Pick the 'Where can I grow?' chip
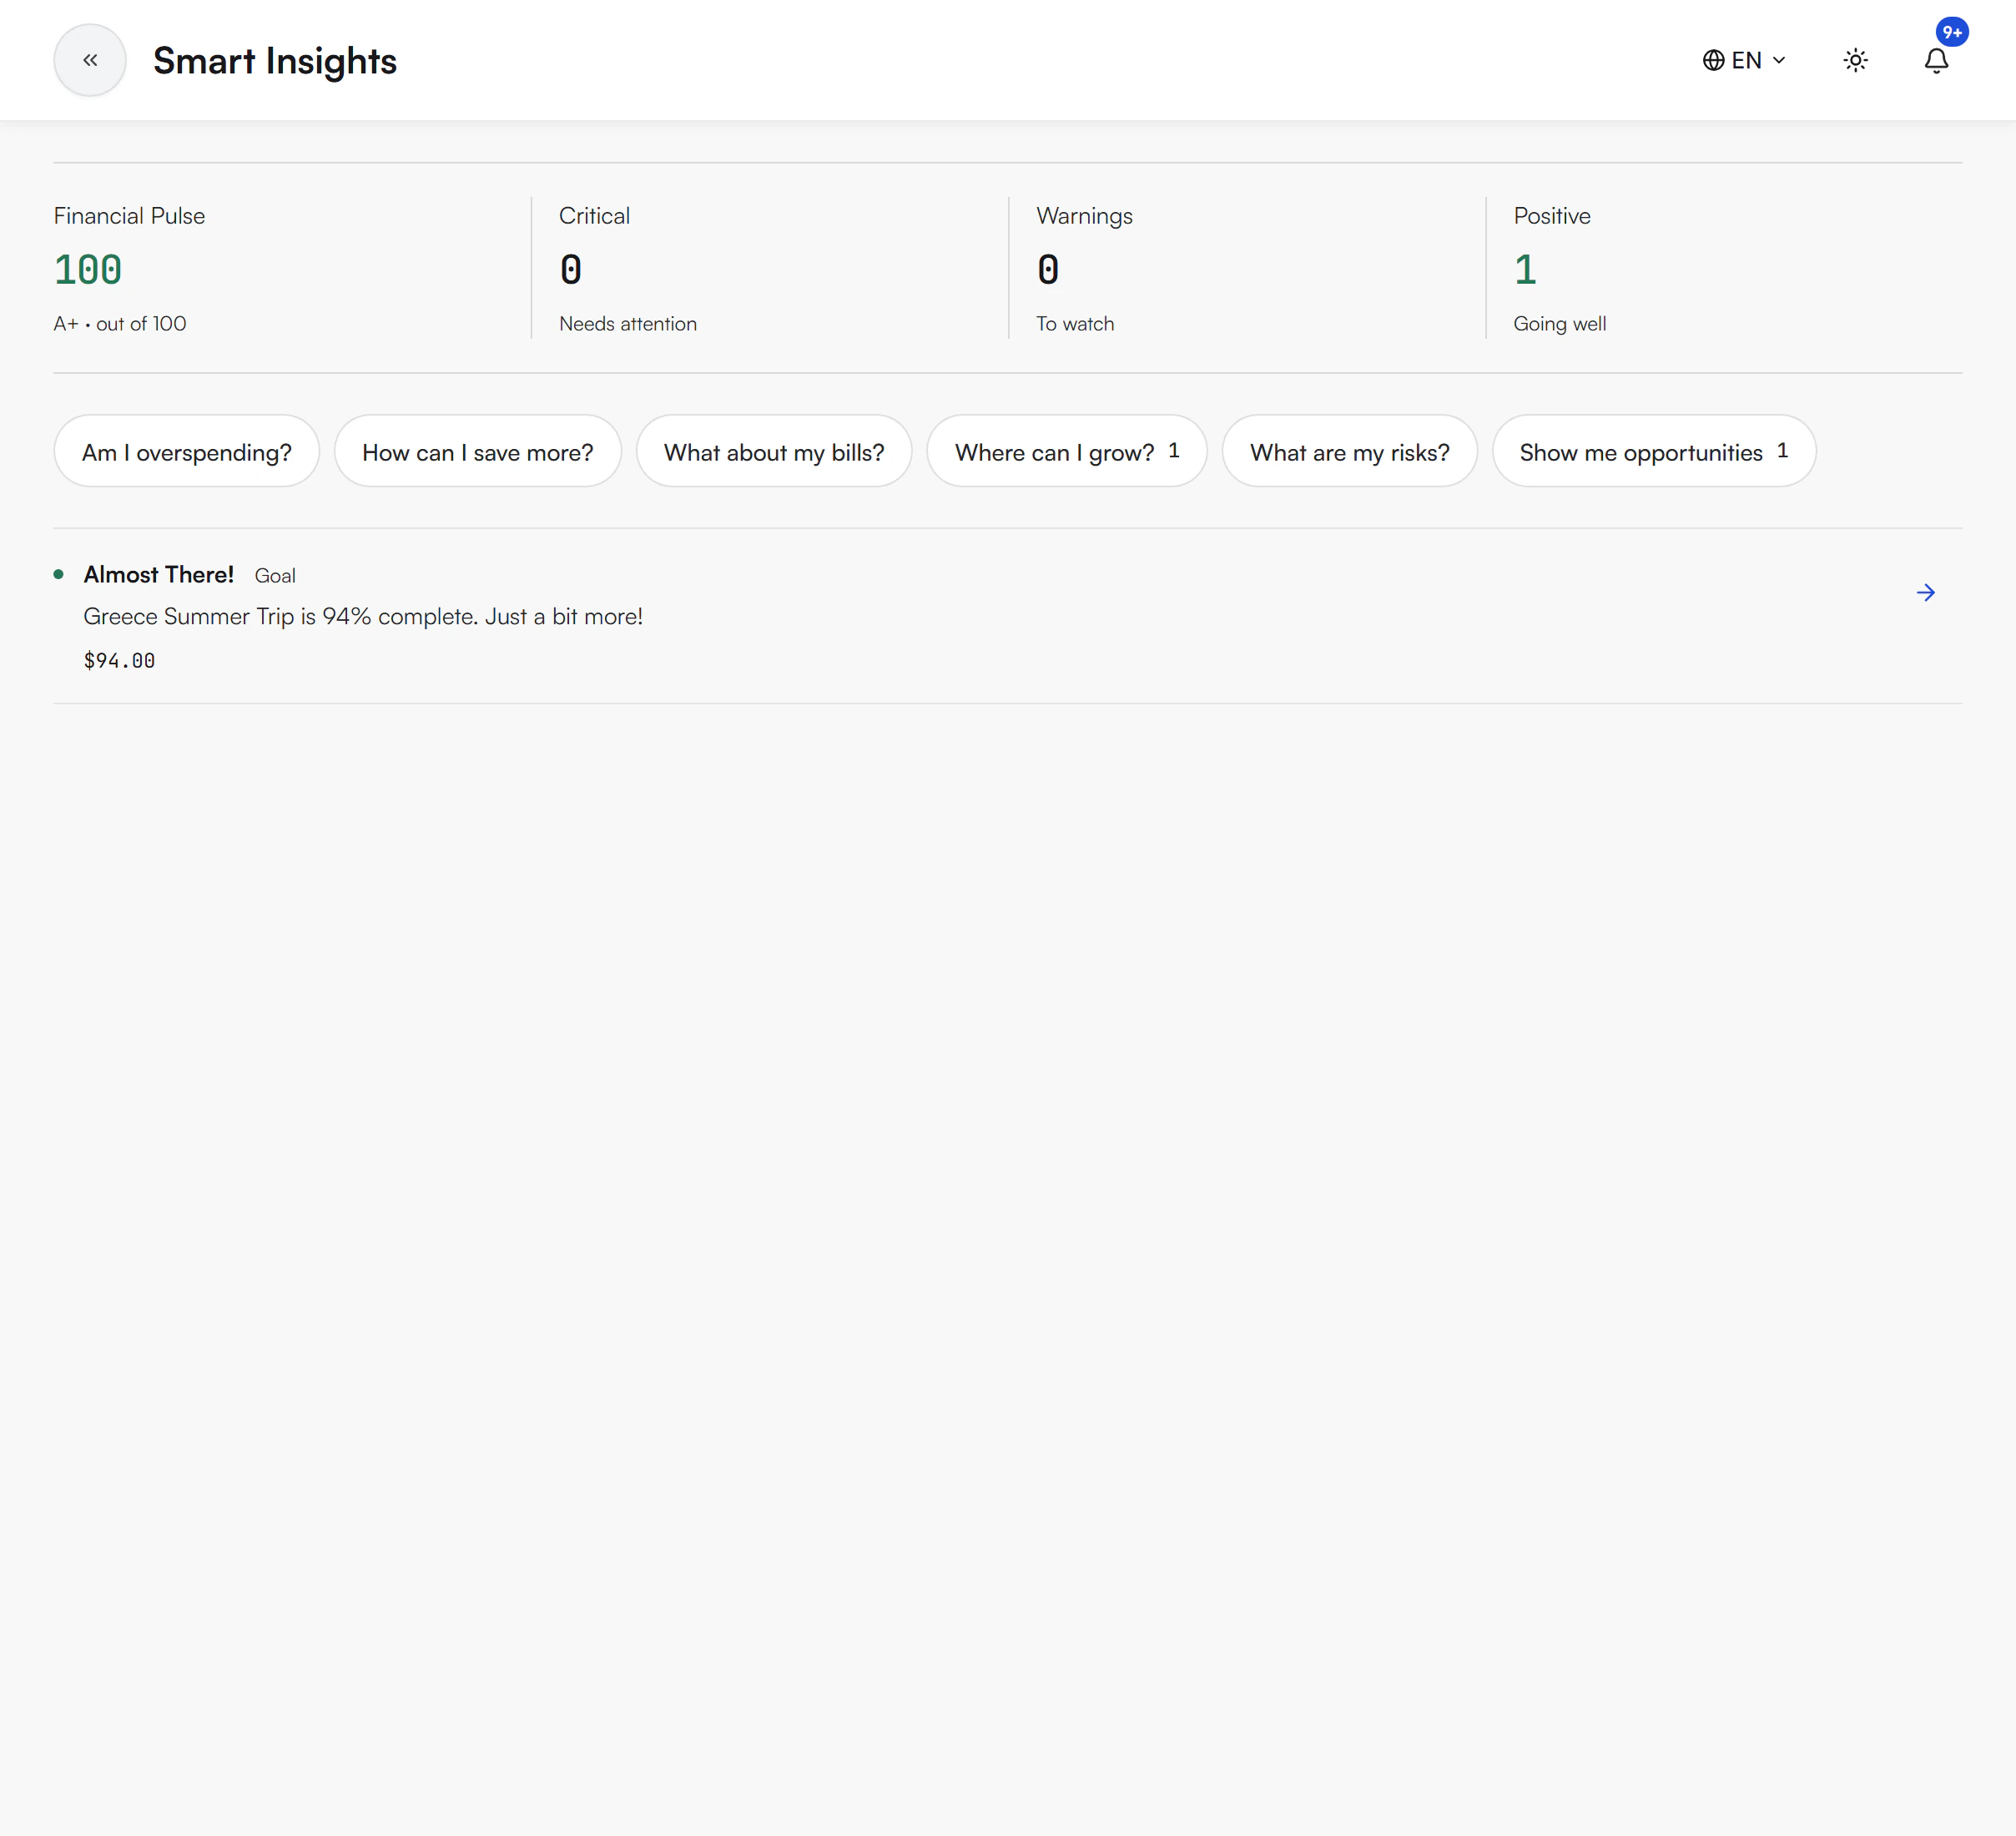Image resolution: width=2016 pixels, height=1836 pixels. [x=1067, y=451]
